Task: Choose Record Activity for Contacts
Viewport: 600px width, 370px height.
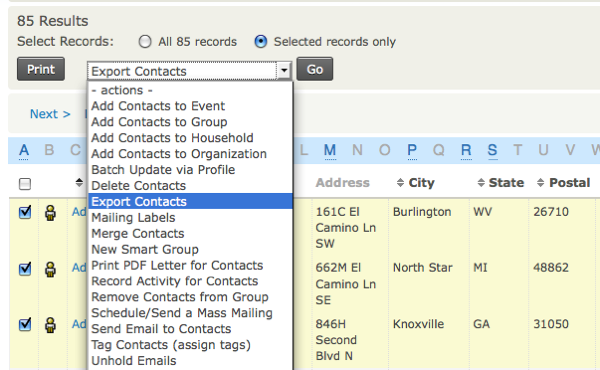Action: click(191, 281)
